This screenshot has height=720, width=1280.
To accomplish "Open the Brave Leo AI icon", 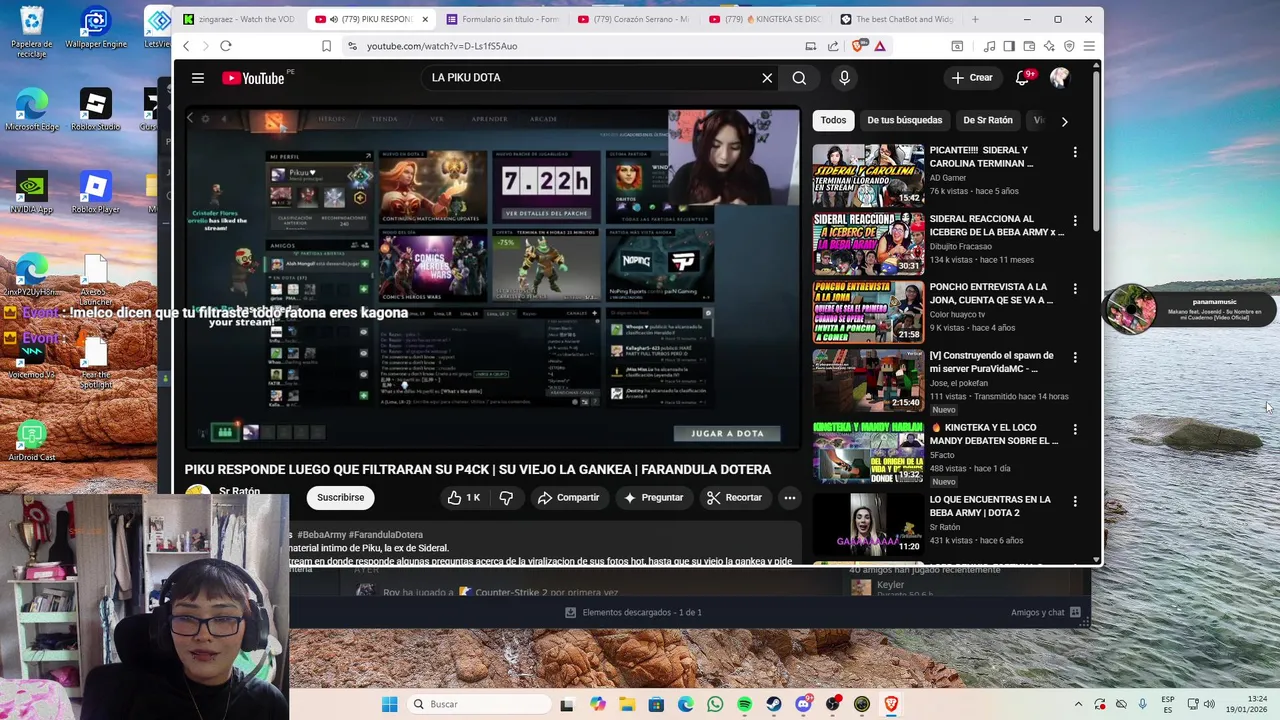I will click(1049, 46).
